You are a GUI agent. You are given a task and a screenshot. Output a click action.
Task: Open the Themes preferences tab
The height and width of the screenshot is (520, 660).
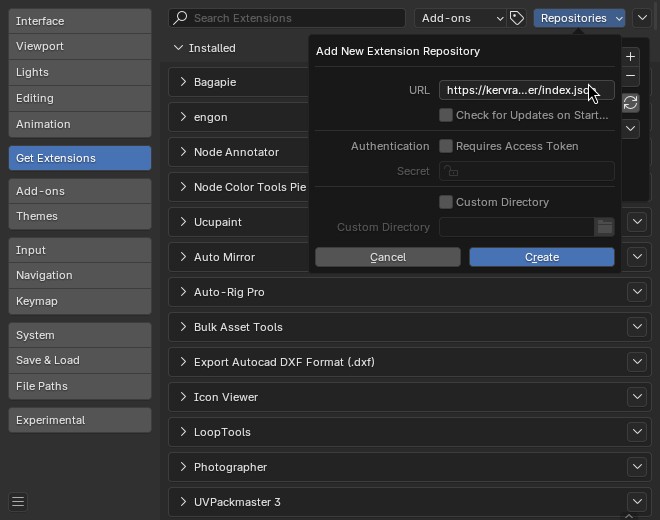click(x=80, y=216)
